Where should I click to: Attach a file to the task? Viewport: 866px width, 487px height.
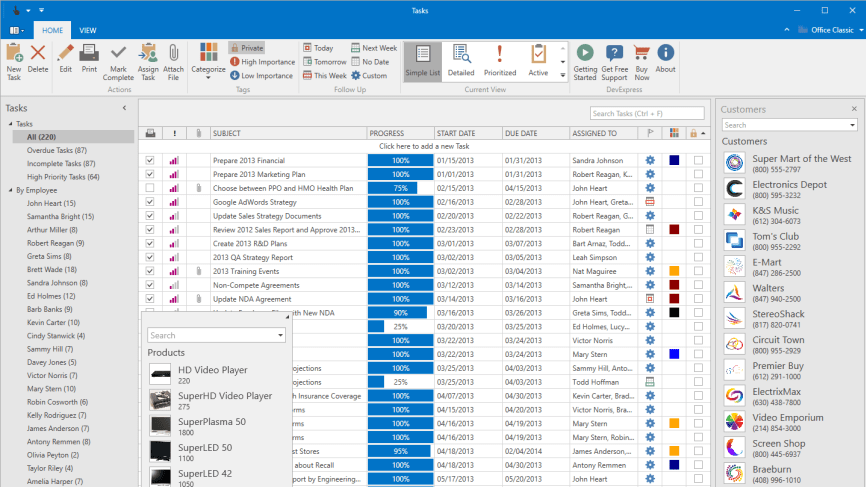(173, 62)
